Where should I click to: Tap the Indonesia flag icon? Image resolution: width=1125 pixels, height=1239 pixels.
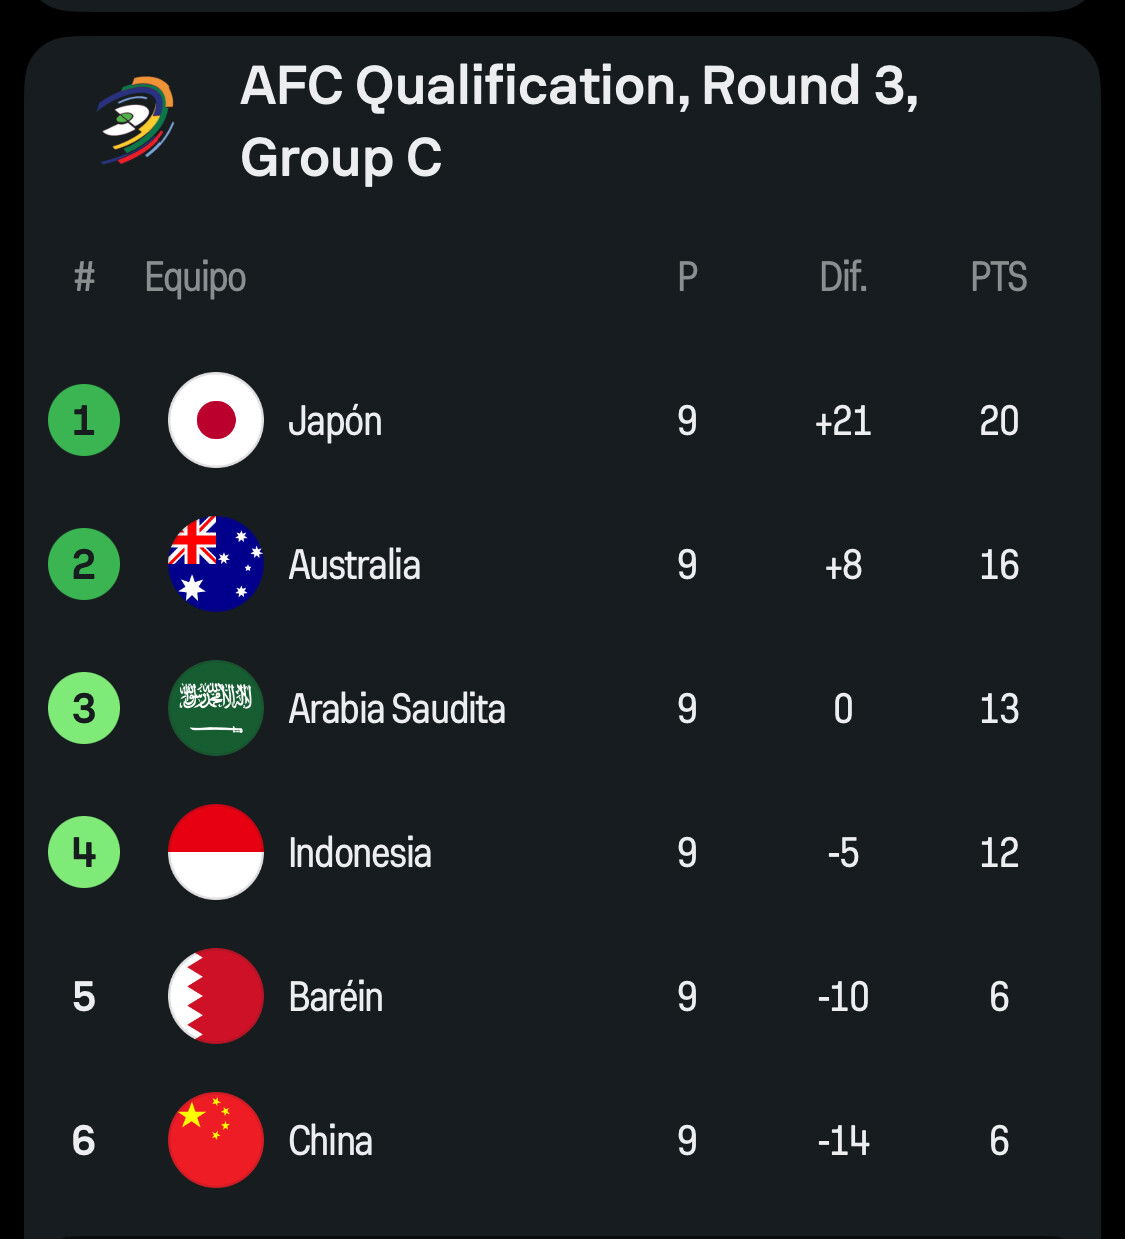216,852
